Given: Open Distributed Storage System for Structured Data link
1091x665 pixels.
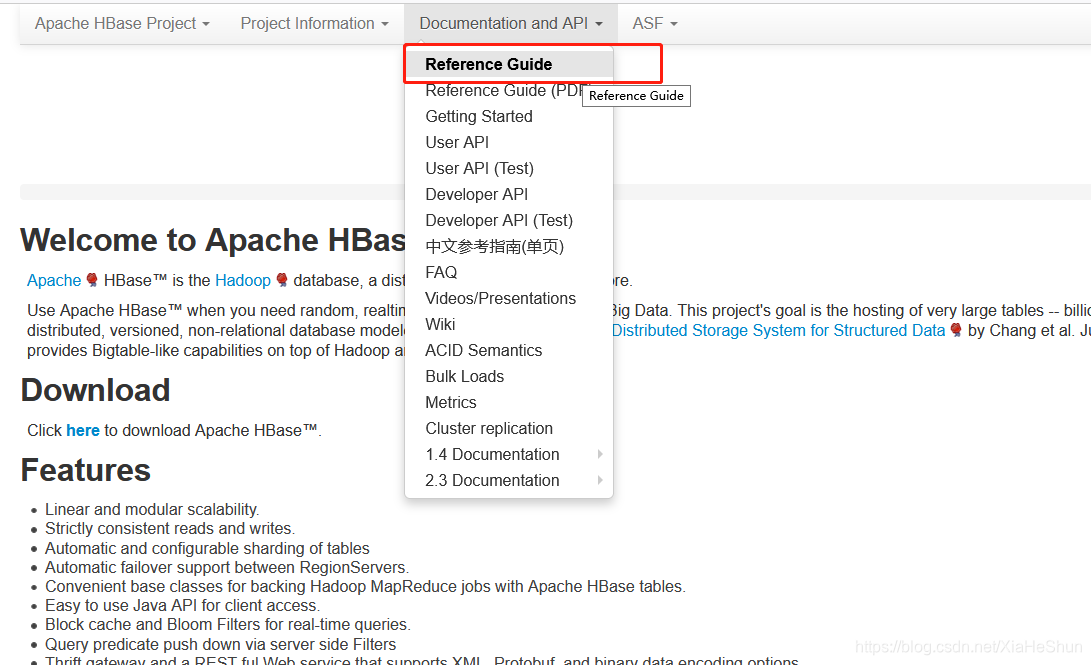Looking at the screenshot, I should 779,330.
